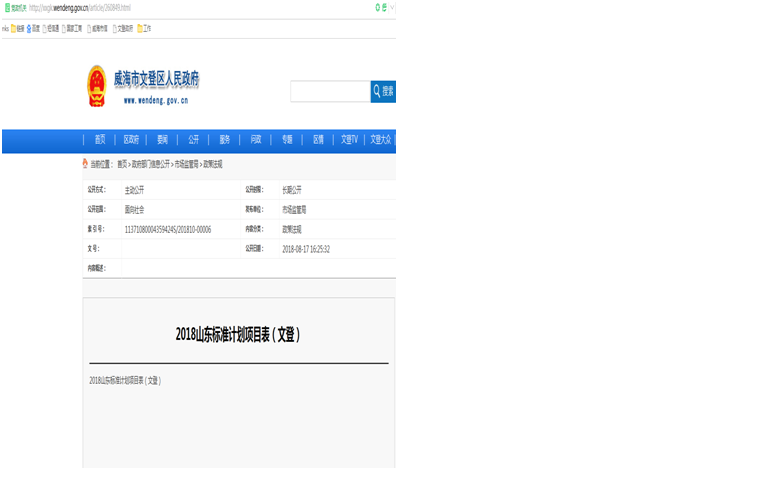Click the national emblem logo icon
The image size is (771, 493).
(96, 86)
